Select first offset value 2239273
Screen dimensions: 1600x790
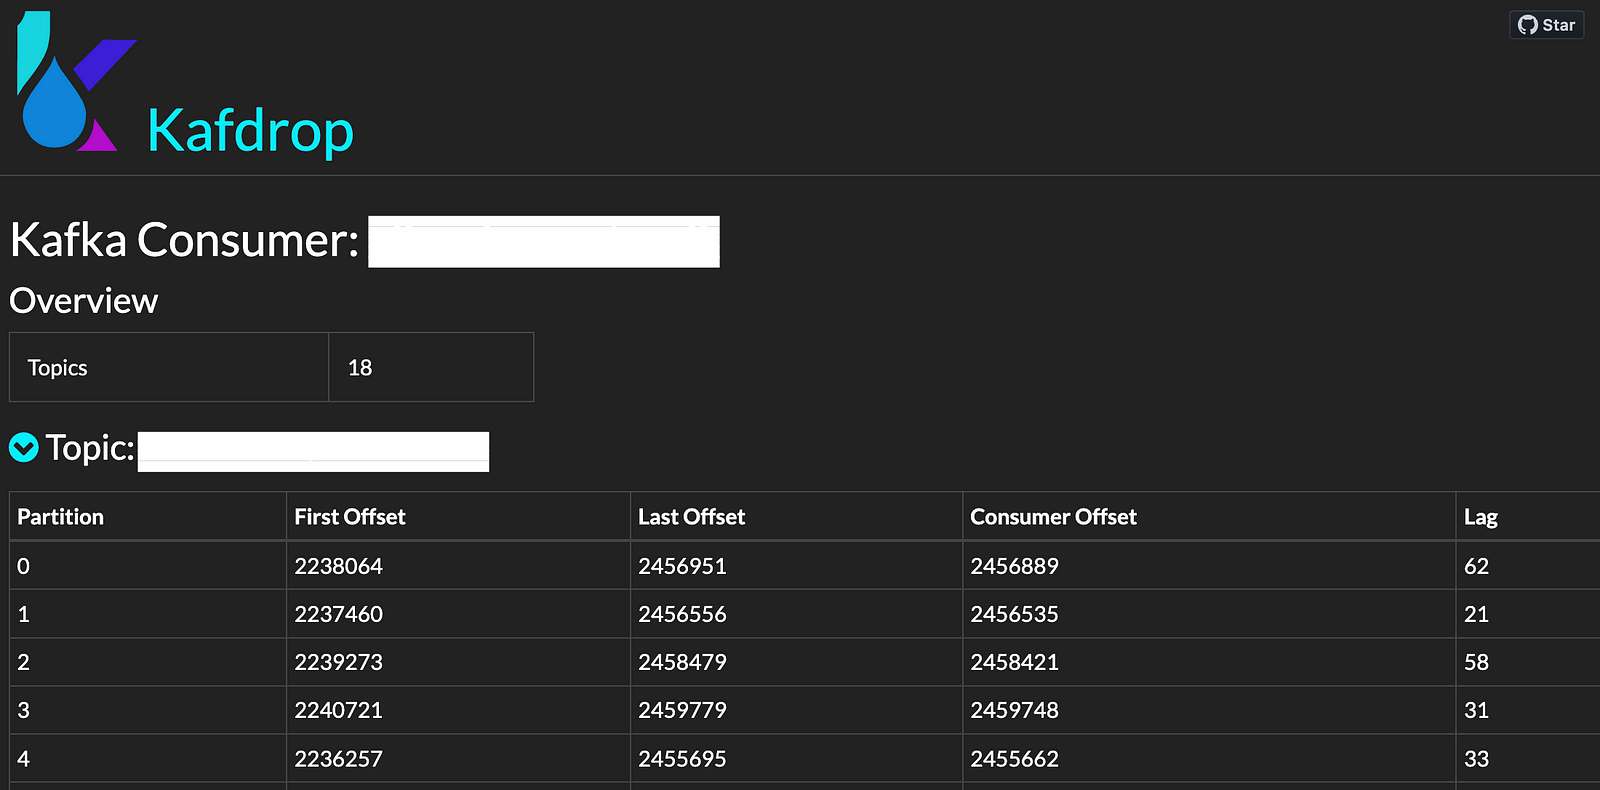click(339, 662)
